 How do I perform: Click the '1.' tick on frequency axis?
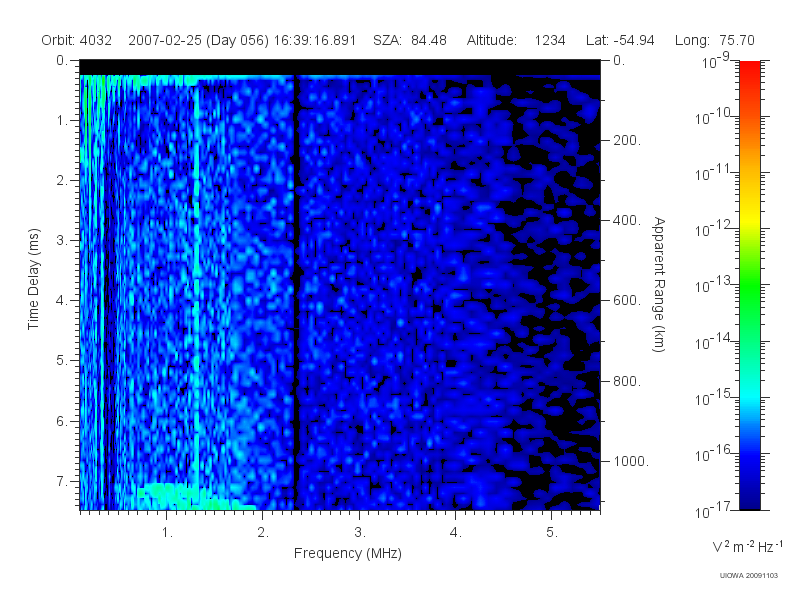coord(167,532)
